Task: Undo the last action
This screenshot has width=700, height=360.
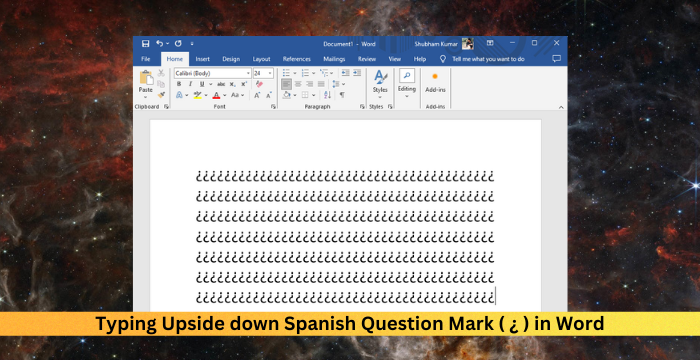Action: pos(159,43)
